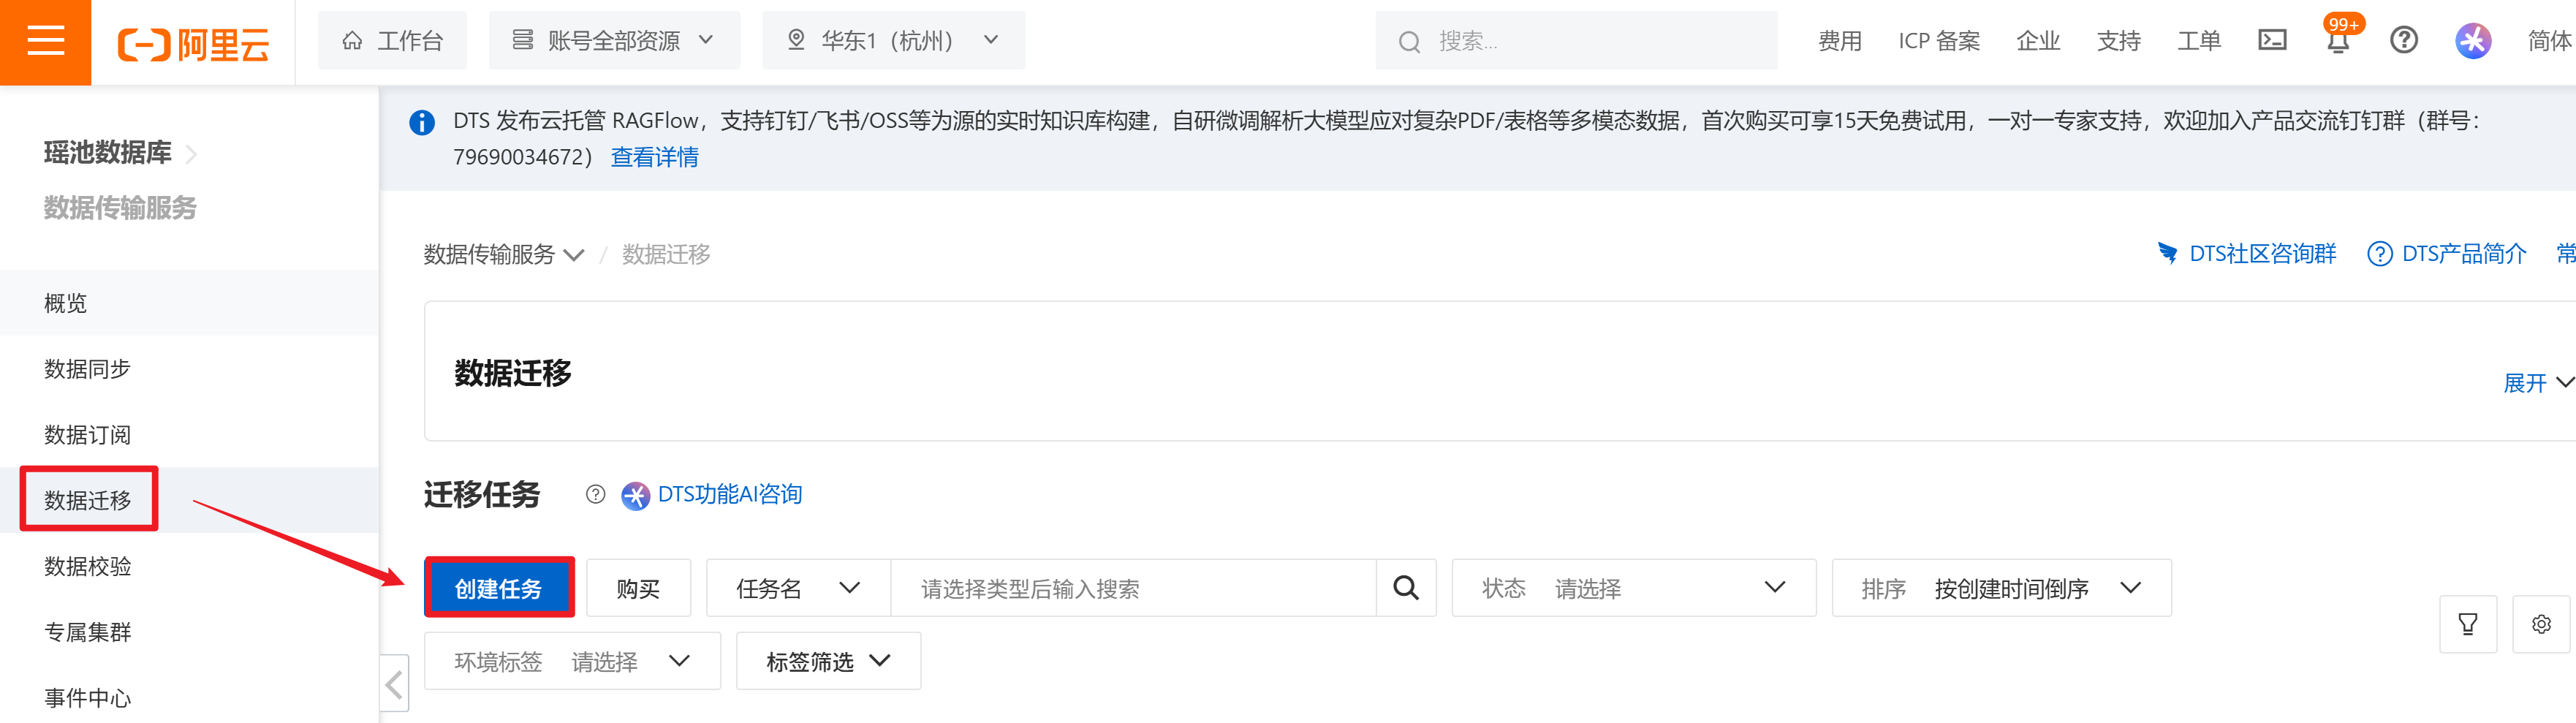The height and width of the screenshot is (723, 2576).
Task: Select 事件中心 in the sidebar
Action: click(189, 697)
